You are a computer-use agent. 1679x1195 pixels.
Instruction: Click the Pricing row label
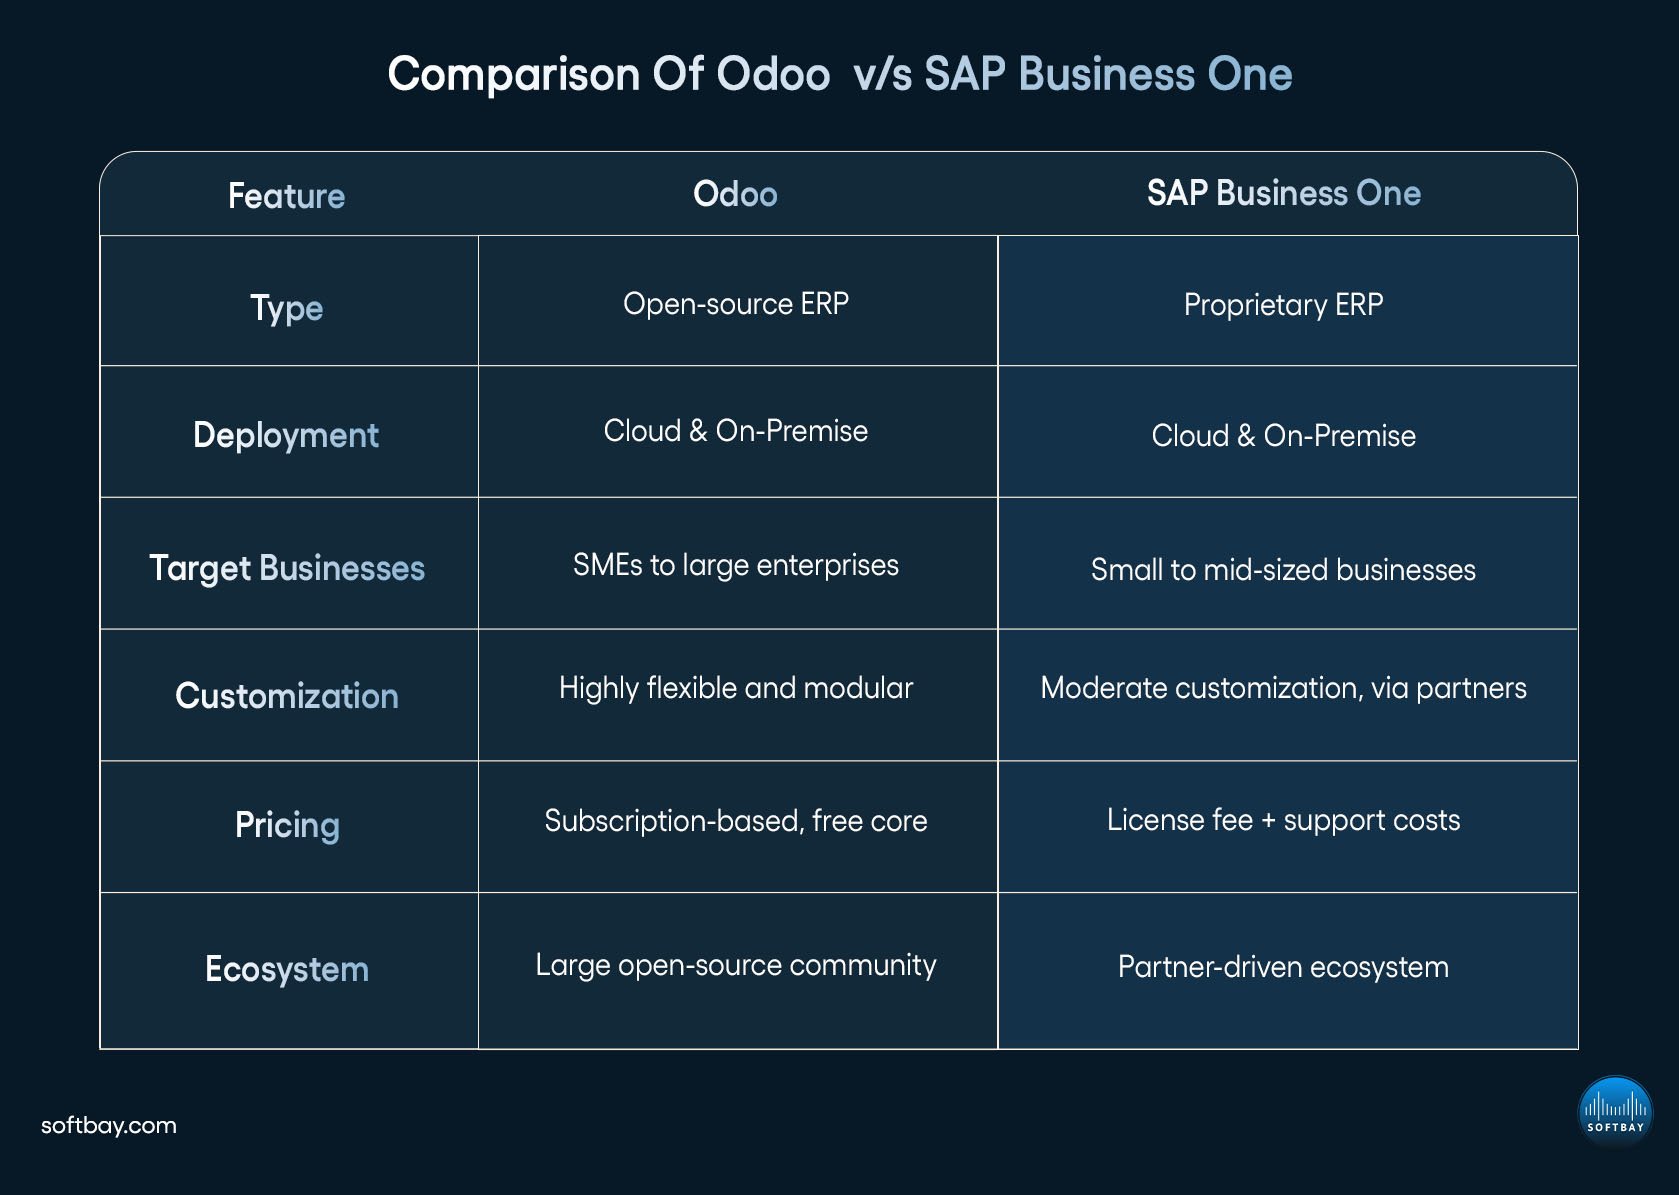click(x=287, y=825)
